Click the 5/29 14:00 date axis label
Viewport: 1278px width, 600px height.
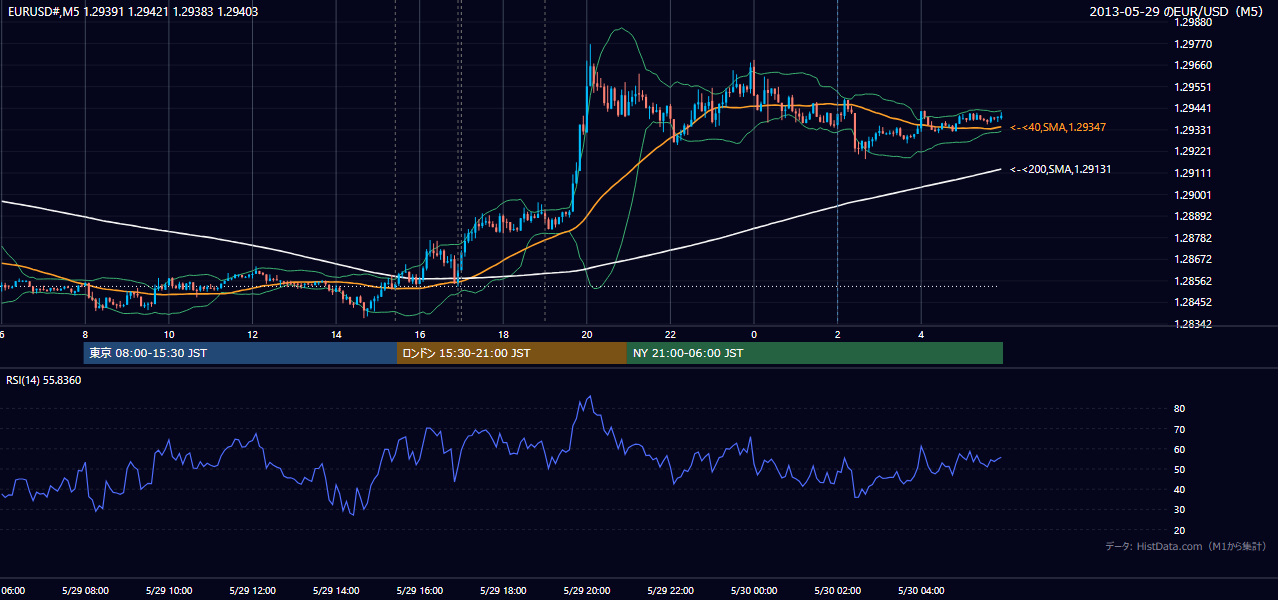click(x=336, y=591)
